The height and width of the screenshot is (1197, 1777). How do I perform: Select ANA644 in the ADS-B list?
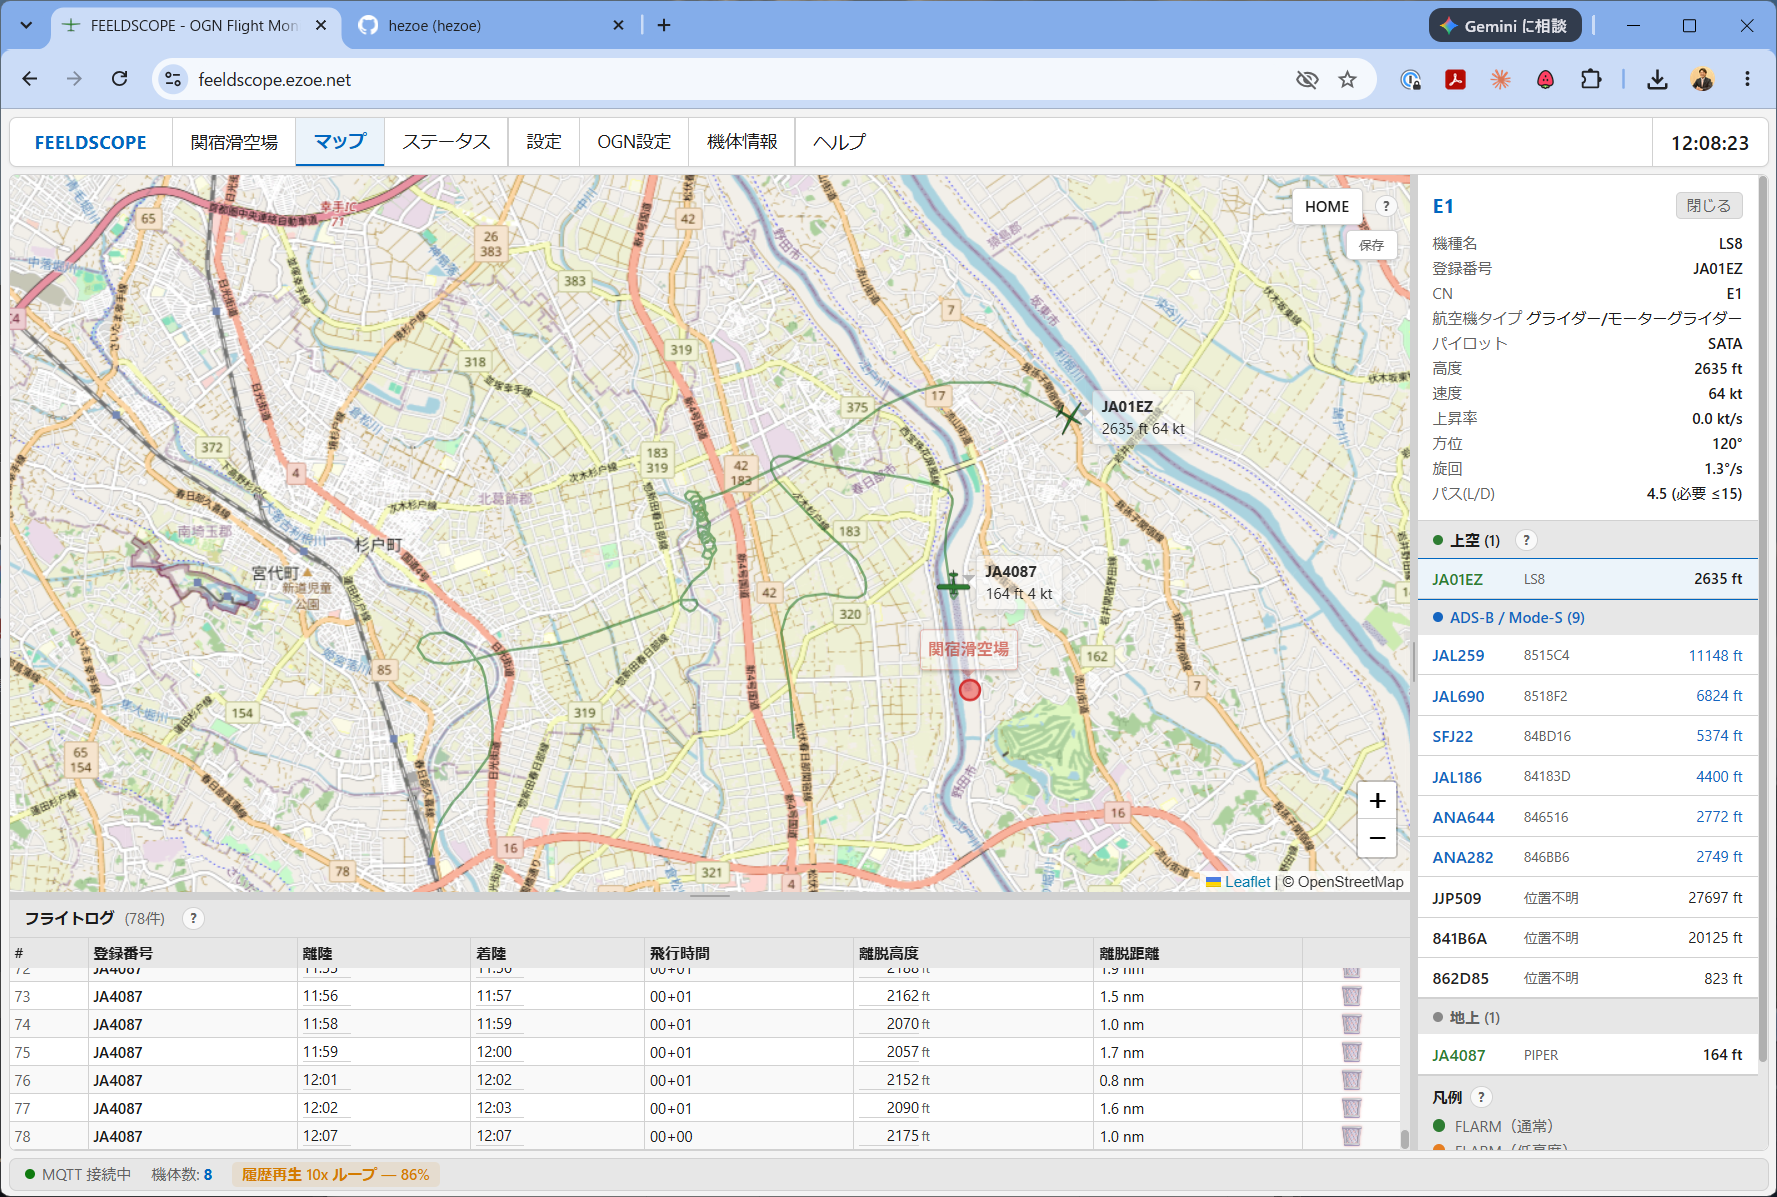[x=1587, y=817]
